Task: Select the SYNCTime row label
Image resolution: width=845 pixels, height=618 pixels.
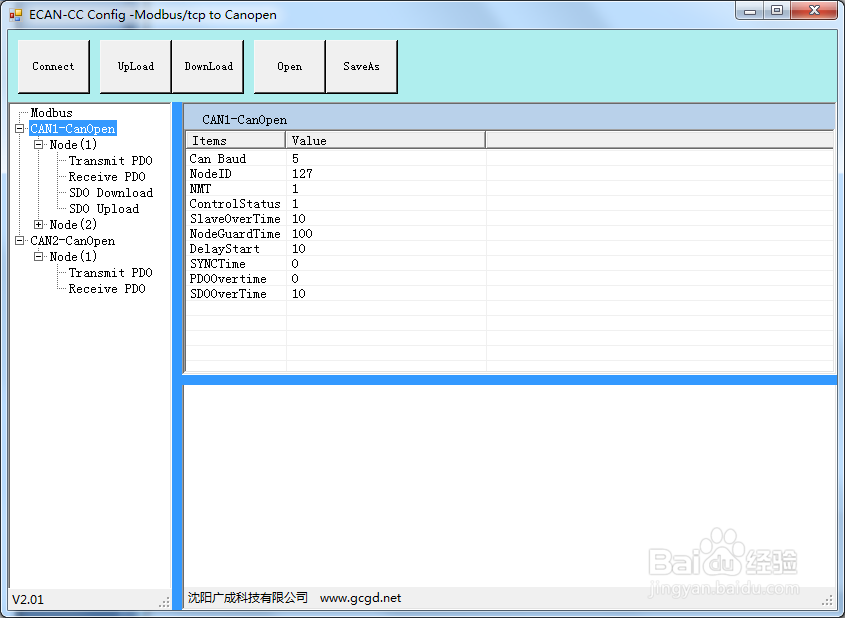Action: [x=218, y=264]
